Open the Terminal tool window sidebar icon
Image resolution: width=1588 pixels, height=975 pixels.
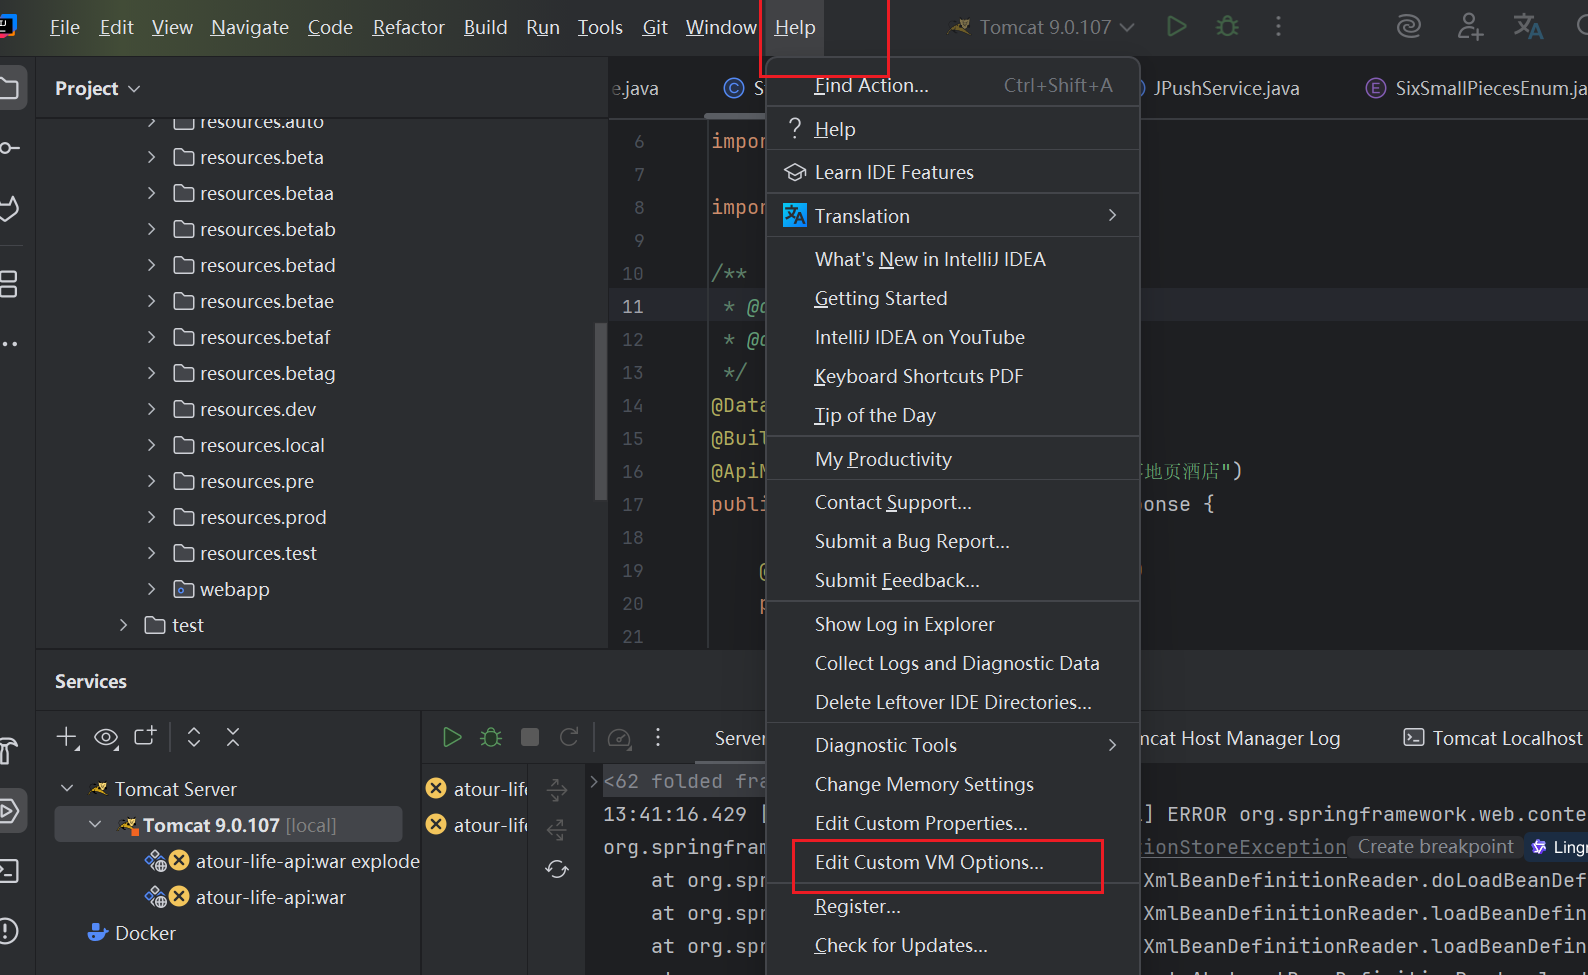tap(9, 871)
